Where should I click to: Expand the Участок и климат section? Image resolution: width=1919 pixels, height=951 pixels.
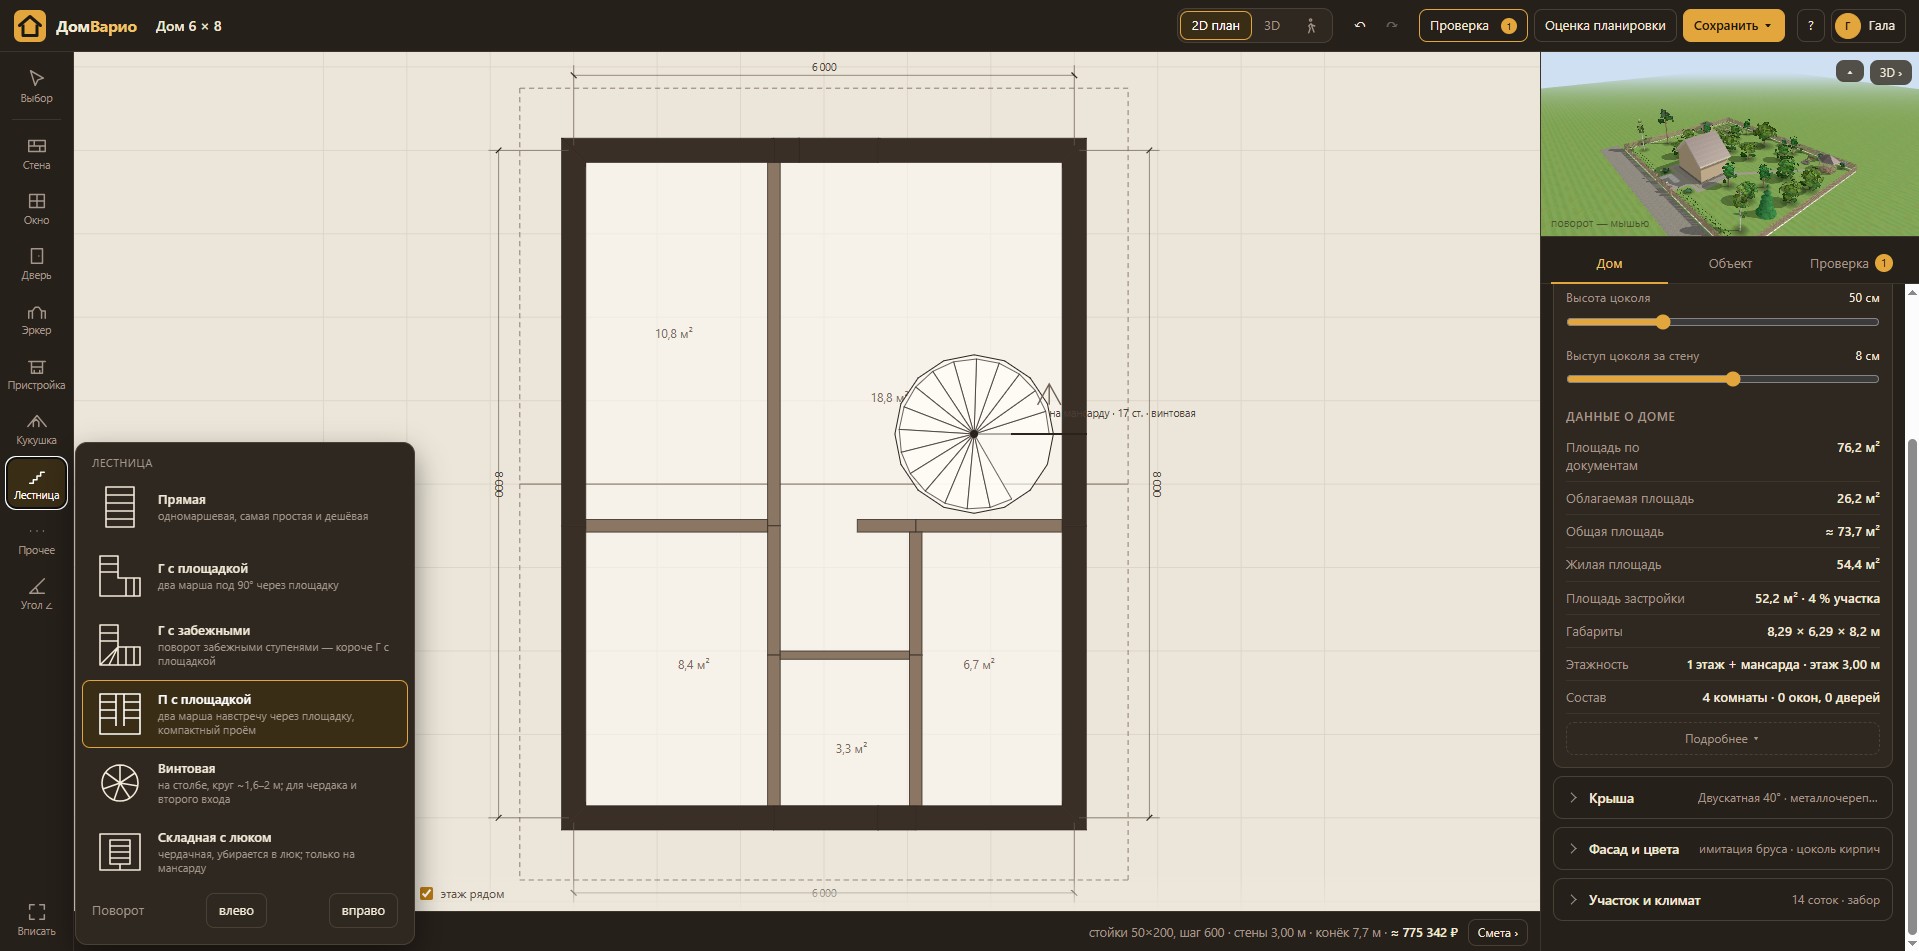coord(1722,900)
